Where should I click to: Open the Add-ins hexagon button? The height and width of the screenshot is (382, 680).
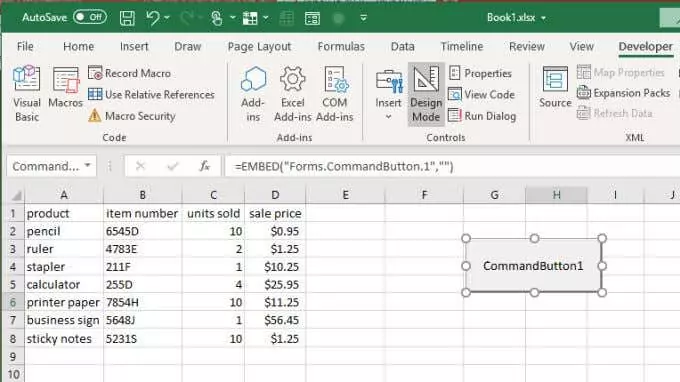point(253,94)
